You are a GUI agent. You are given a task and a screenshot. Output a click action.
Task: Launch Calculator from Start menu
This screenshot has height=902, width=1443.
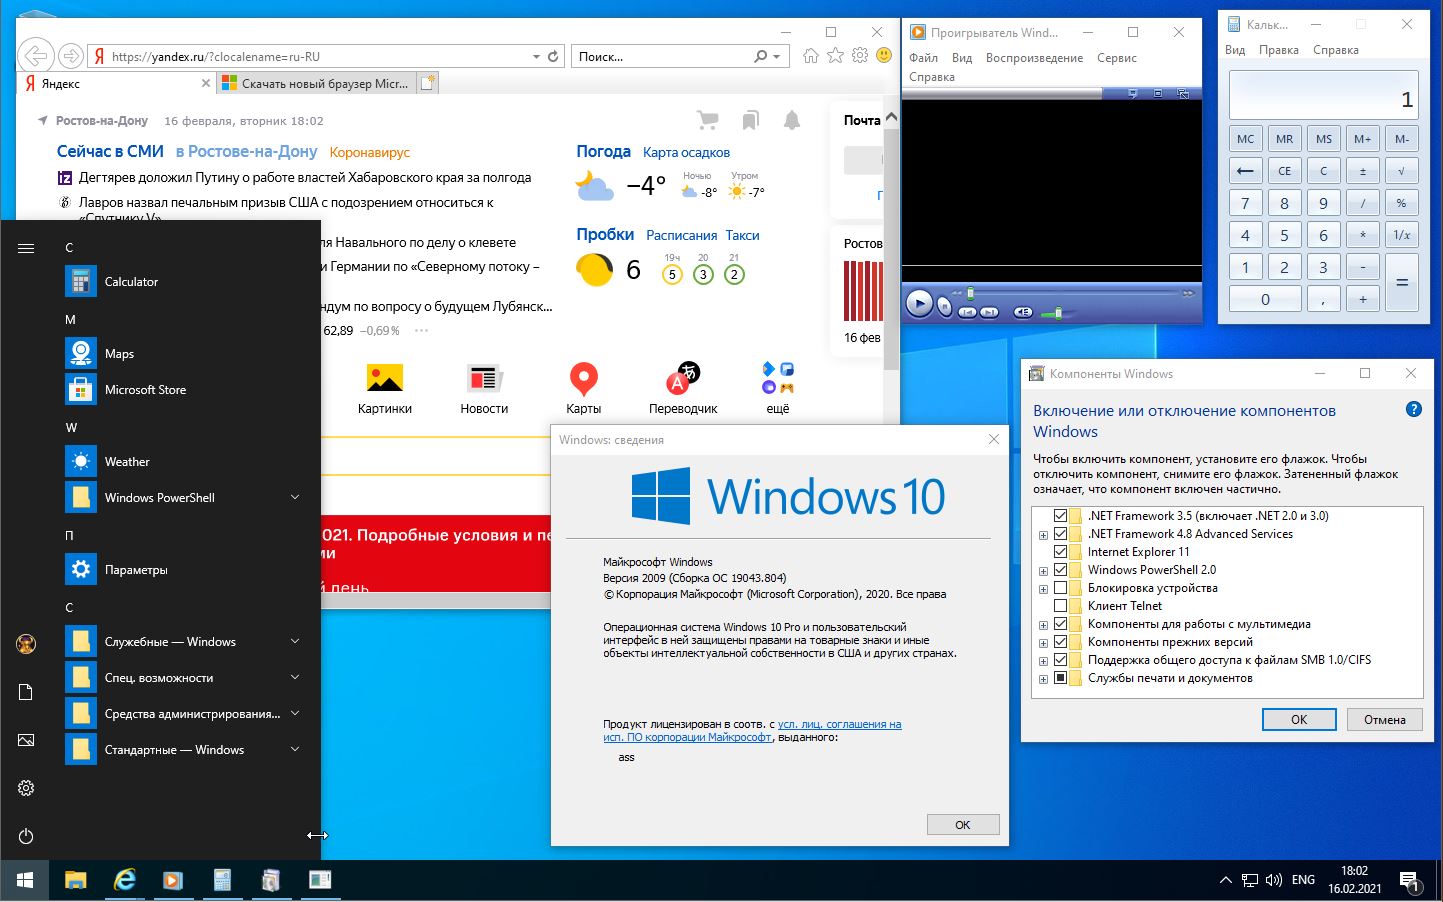(x=182, y=282)
